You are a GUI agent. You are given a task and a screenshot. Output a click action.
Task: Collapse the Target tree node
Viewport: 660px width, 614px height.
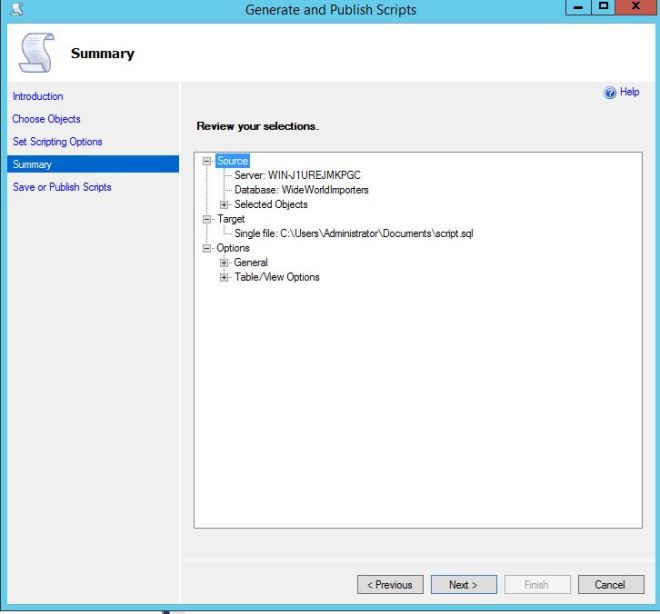[207, 219]
